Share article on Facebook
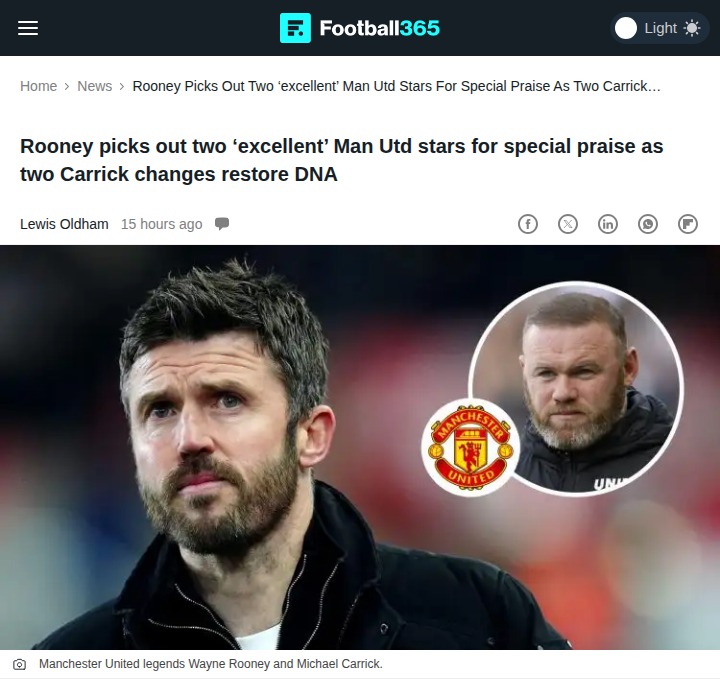The image size is (720, 691). click(x=528, y=224)
